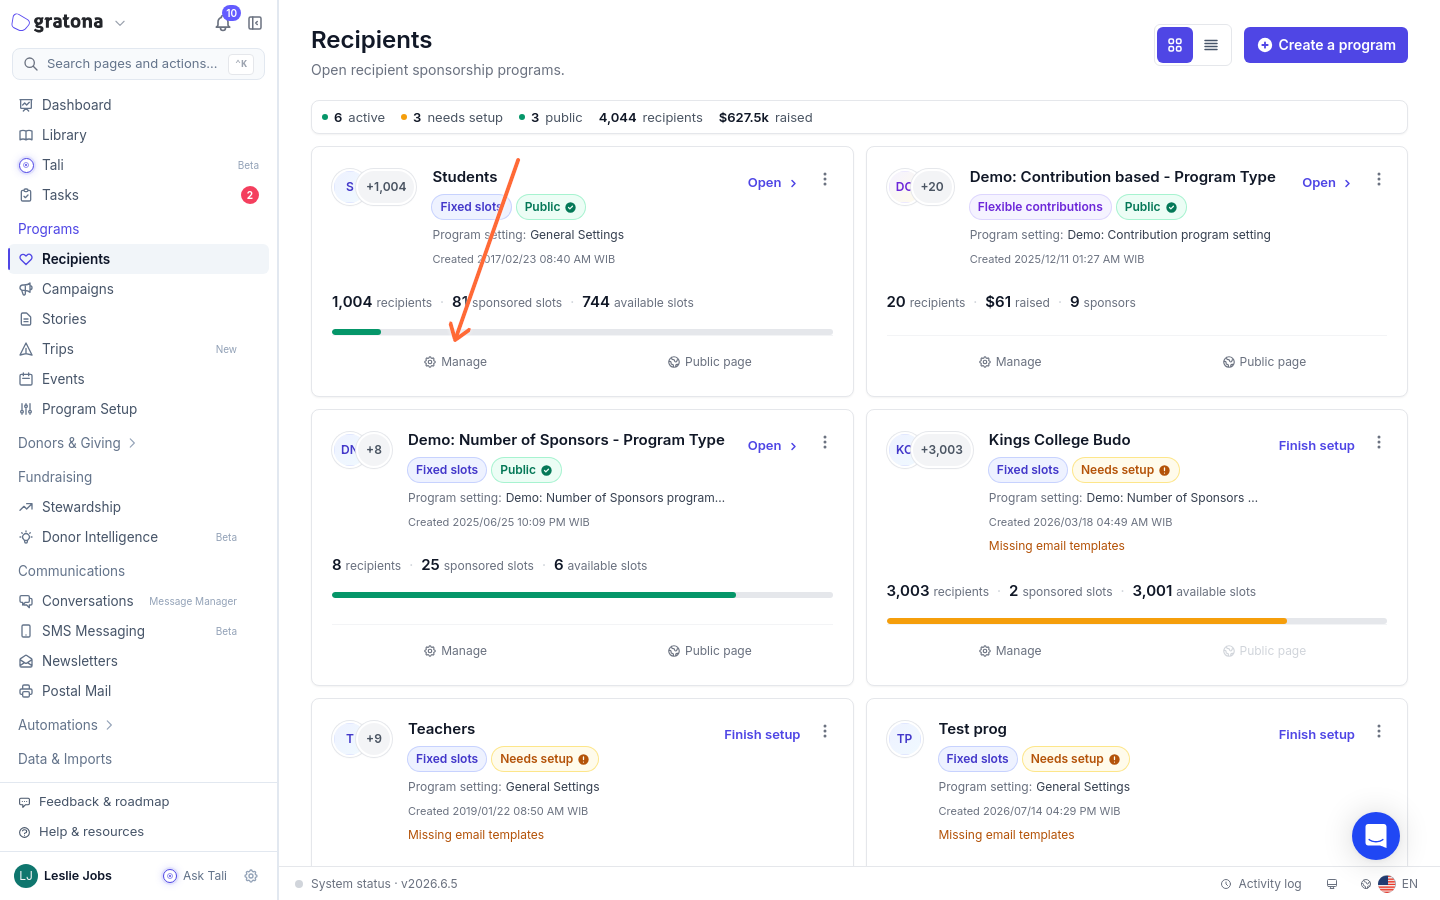Screen dimensions: 1440x900
Task: Switch to list view
Action: tap(1211, 45)
